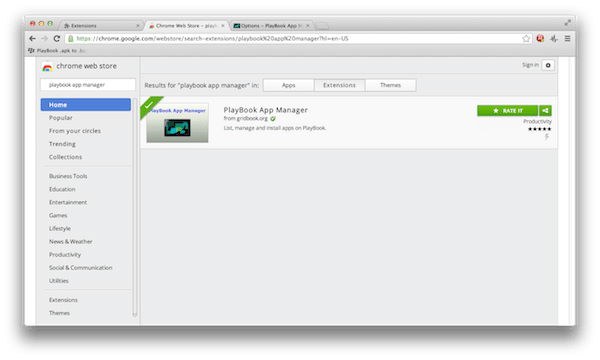The image size is (600, 360).
Task: Filter results by Extensions
Action: click(339, 85)
